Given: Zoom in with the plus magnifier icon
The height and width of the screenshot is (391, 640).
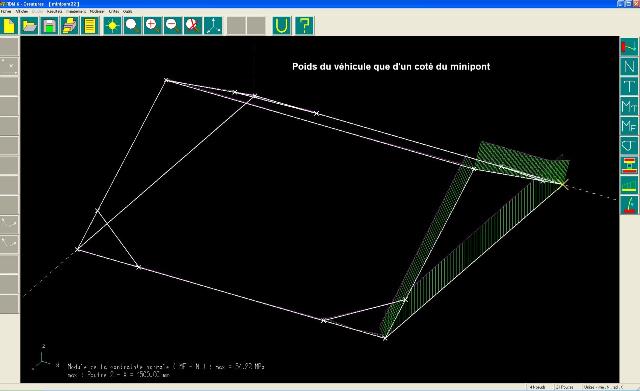Looking at the screenshot, I should (x=152, y=26).
